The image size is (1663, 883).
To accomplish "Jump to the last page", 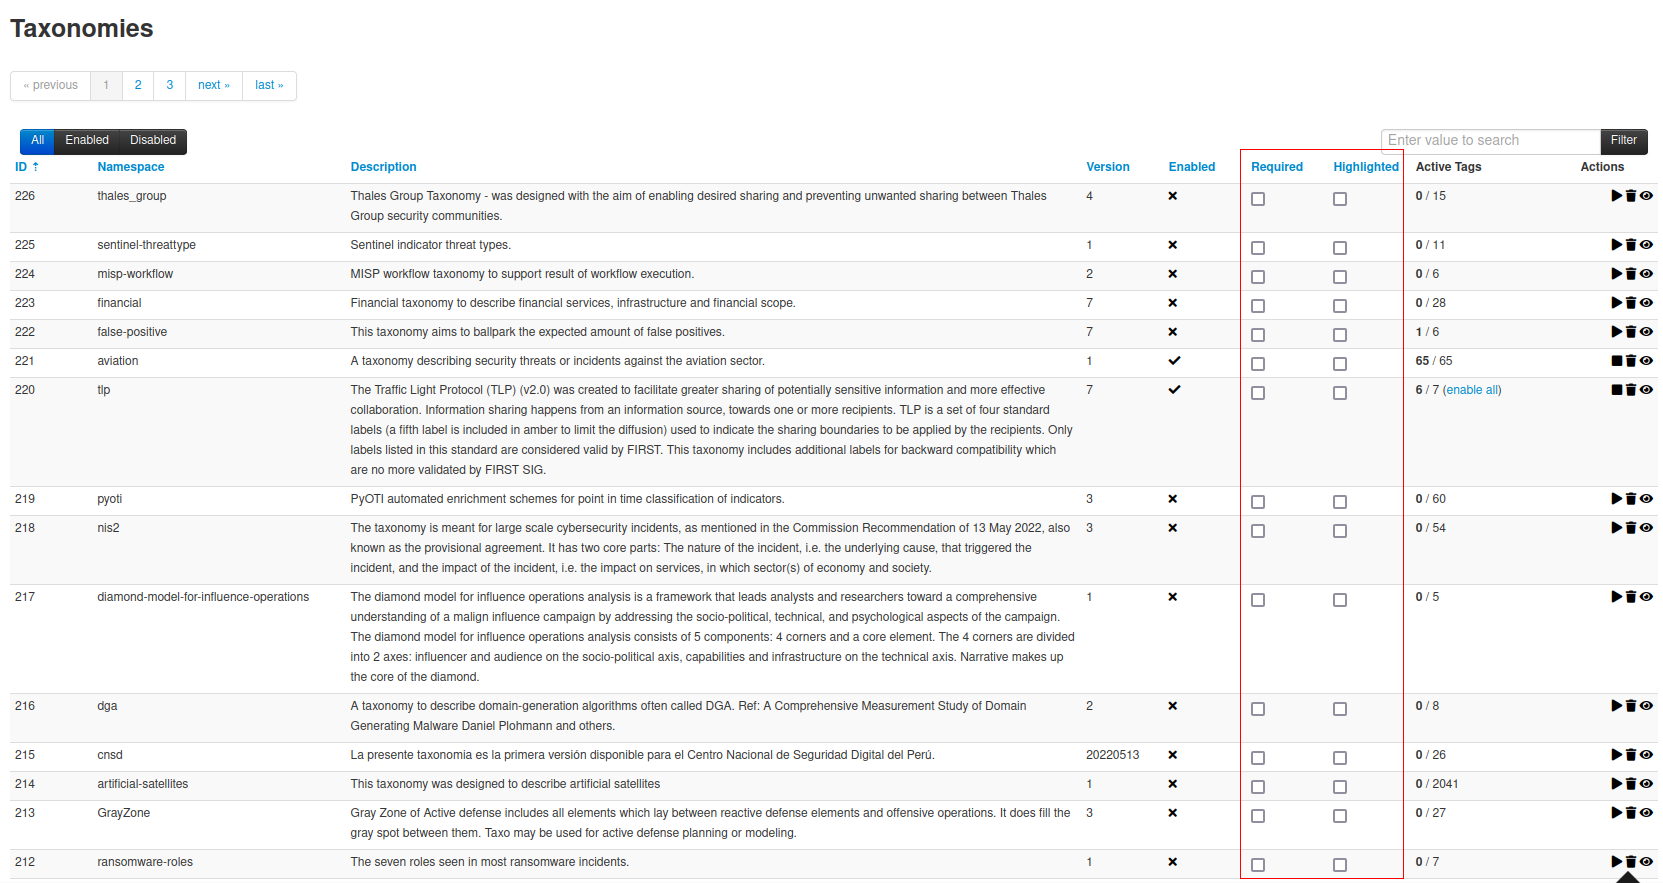I will [x=269, y=85].
